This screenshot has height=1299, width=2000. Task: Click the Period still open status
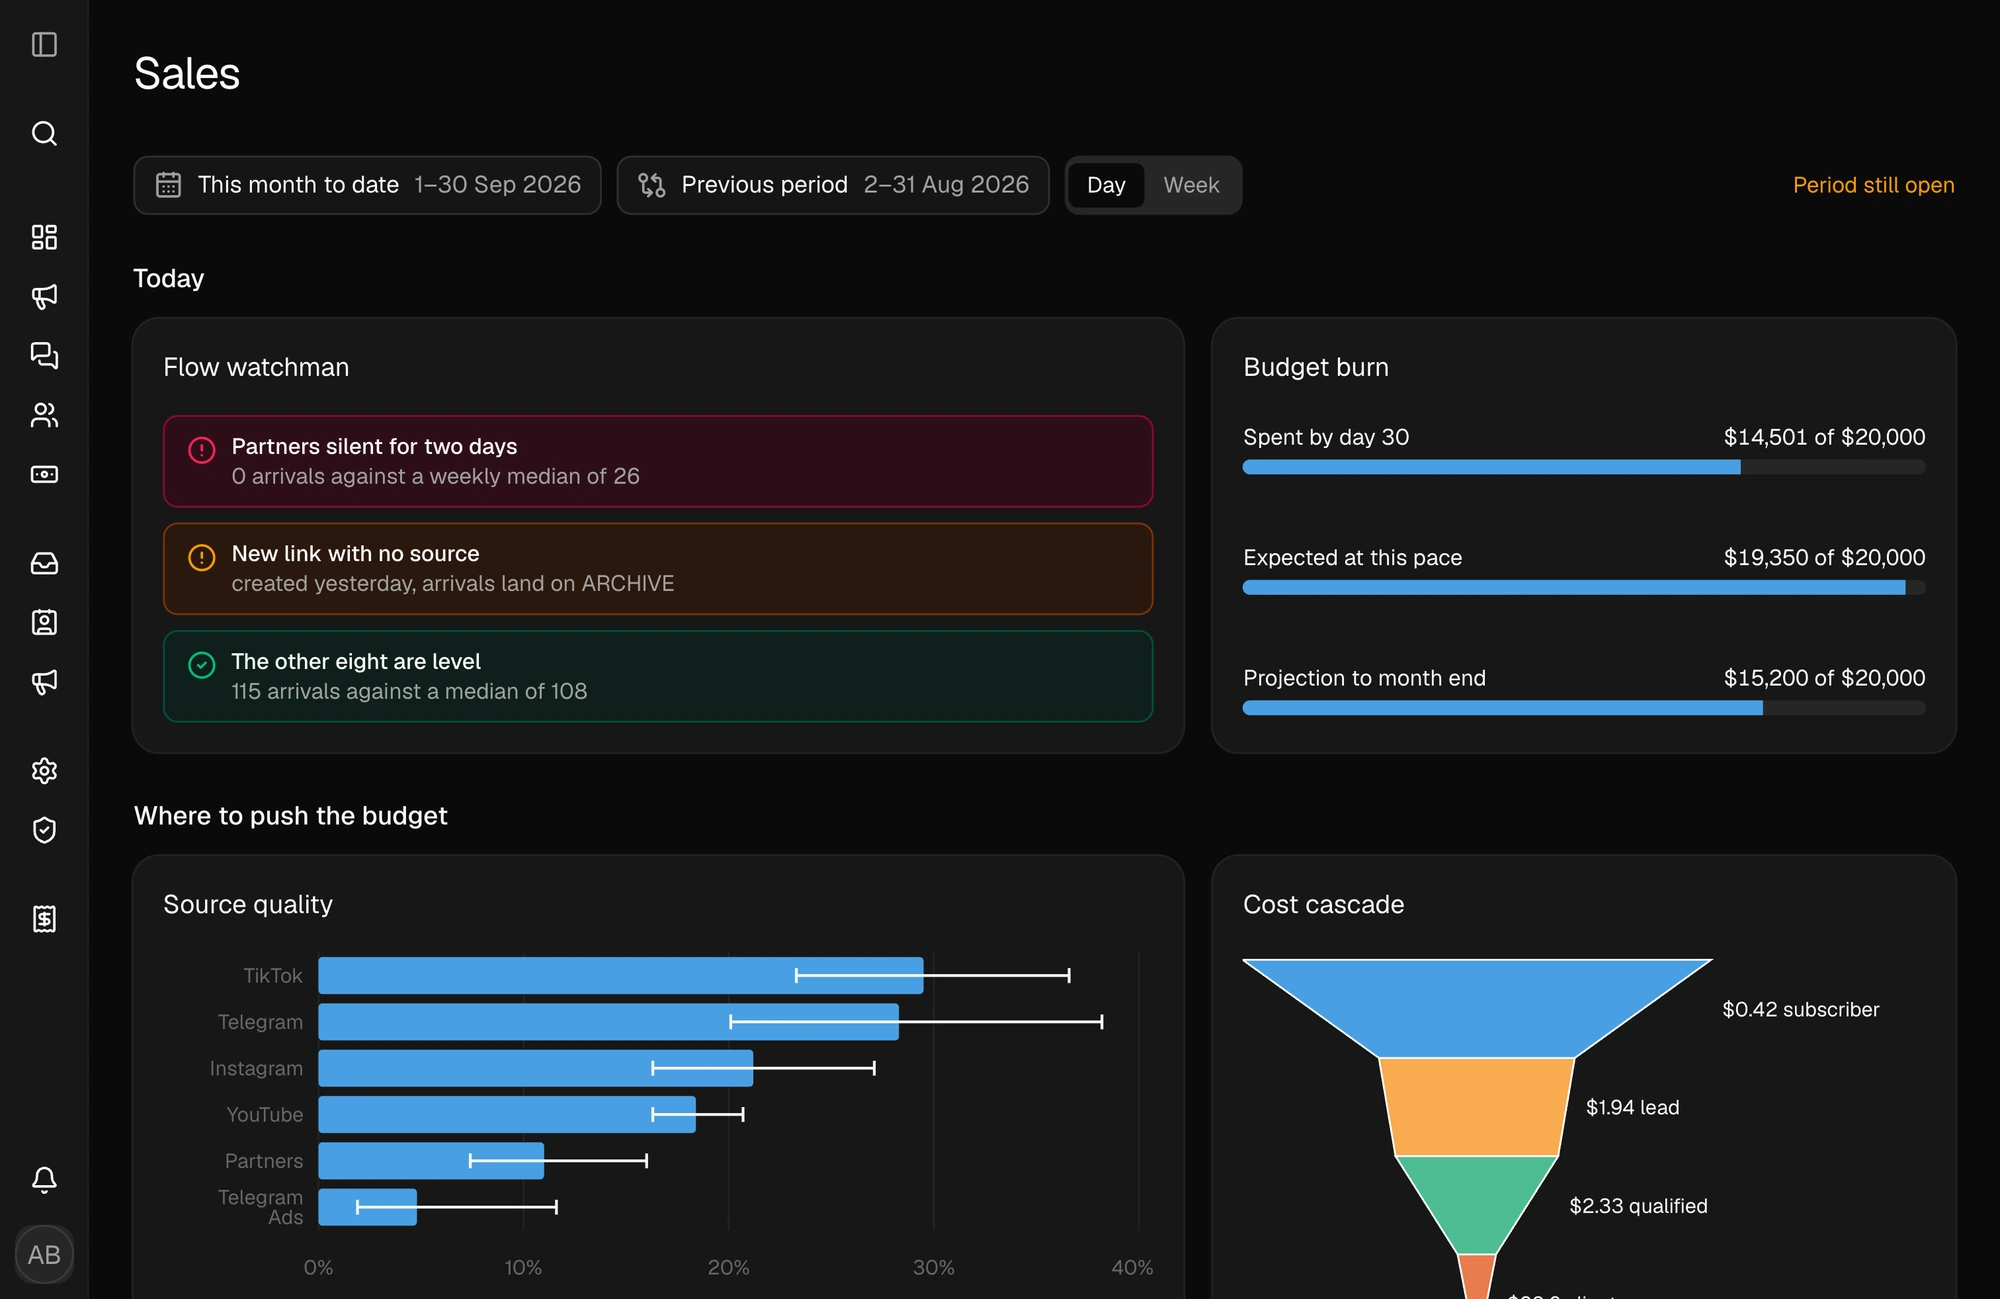tap(1873, 185)
